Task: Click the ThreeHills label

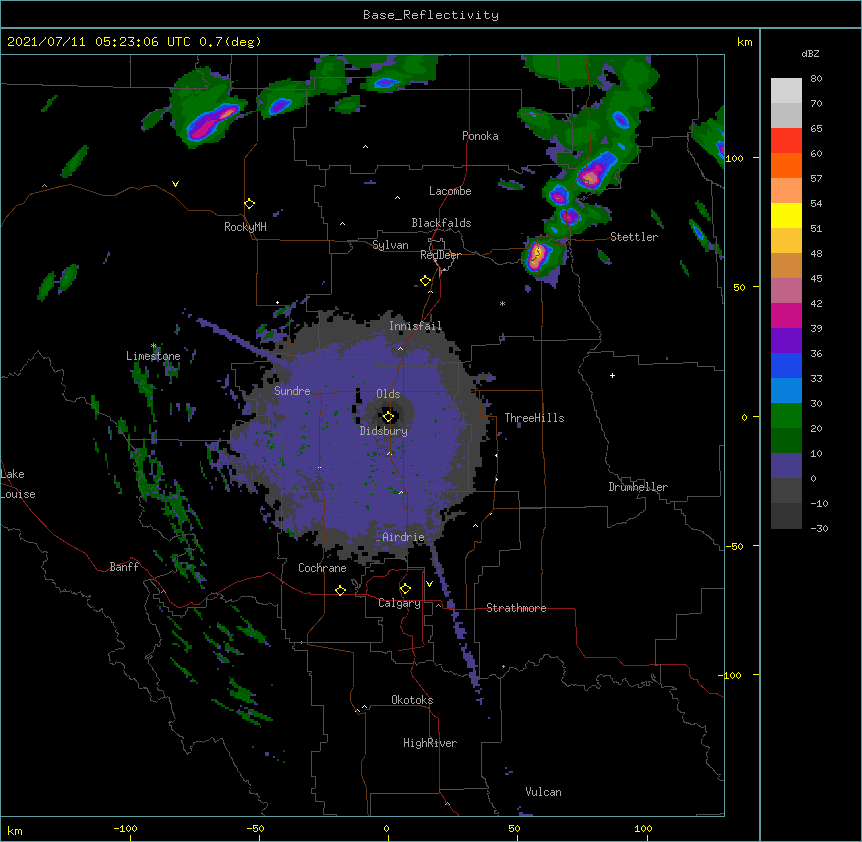Action: click(534, 418)
